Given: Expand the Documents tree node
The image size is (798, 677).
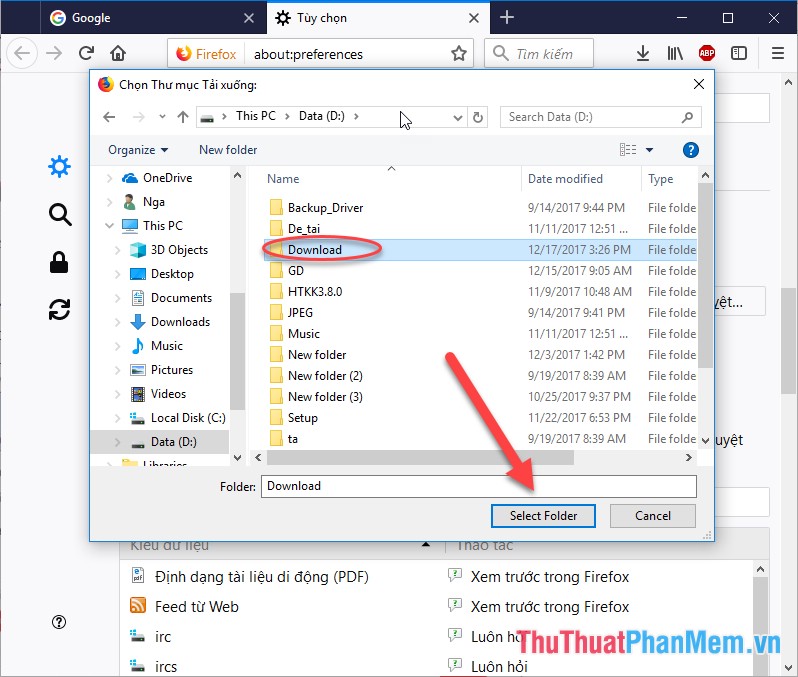Looking at the screenshot, I should pos(118,298).
